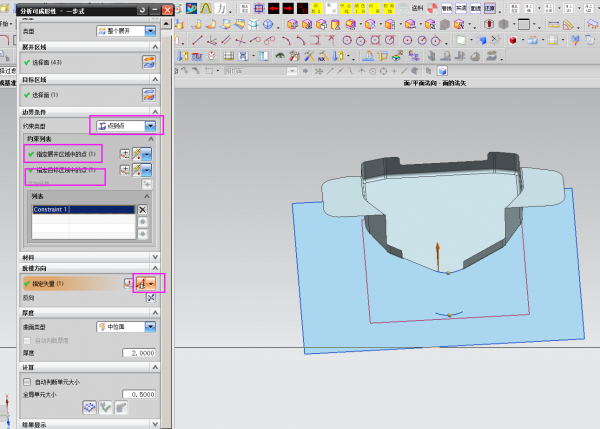Move list item down arrow
This screenshot has width=600, height=429.
tap(143, 234)
